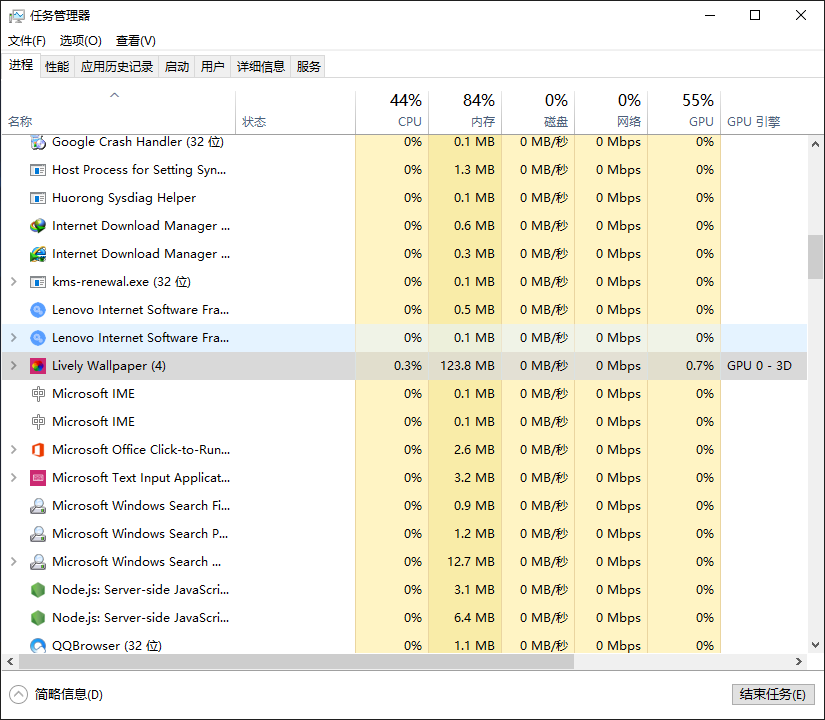Expand the kms-renewal.exe process group
Viewport: 825px width, 720px height.
click(14, 282)
